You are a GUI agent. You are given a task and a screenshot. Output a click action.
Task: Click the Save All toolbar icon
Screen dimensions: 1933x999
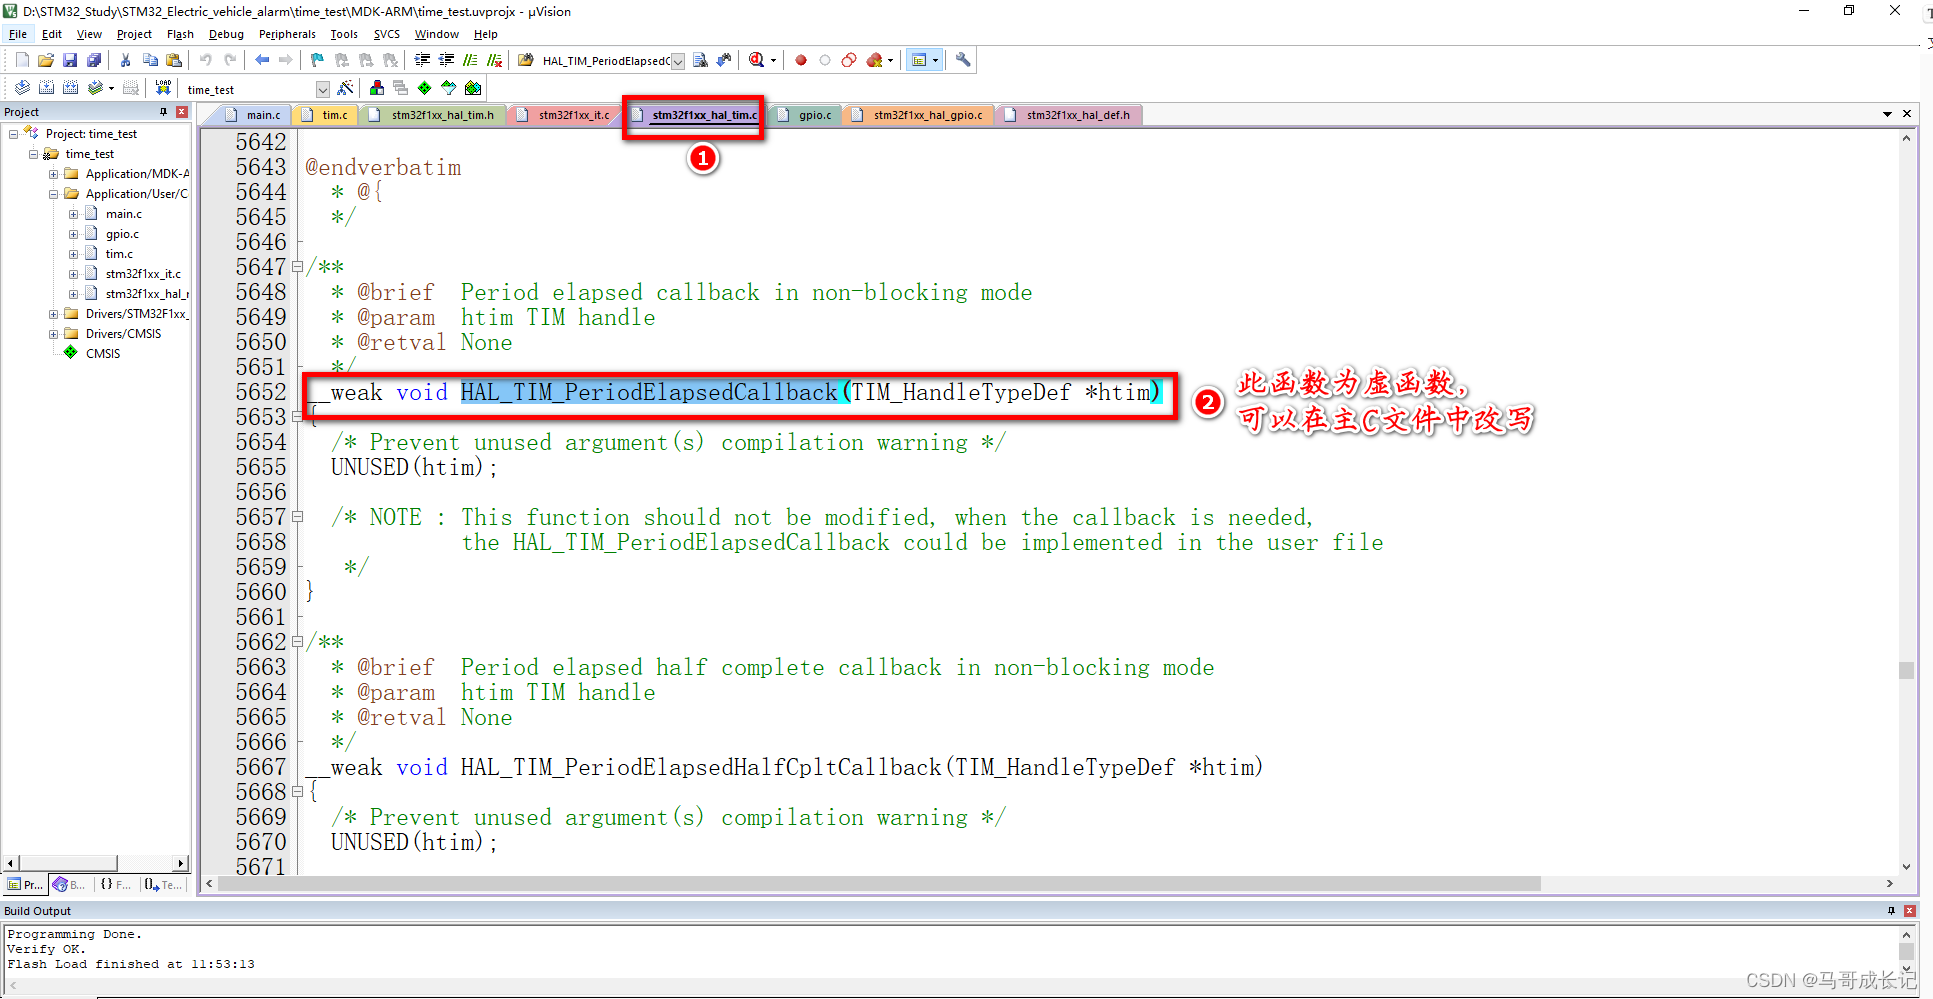point(94,60)
